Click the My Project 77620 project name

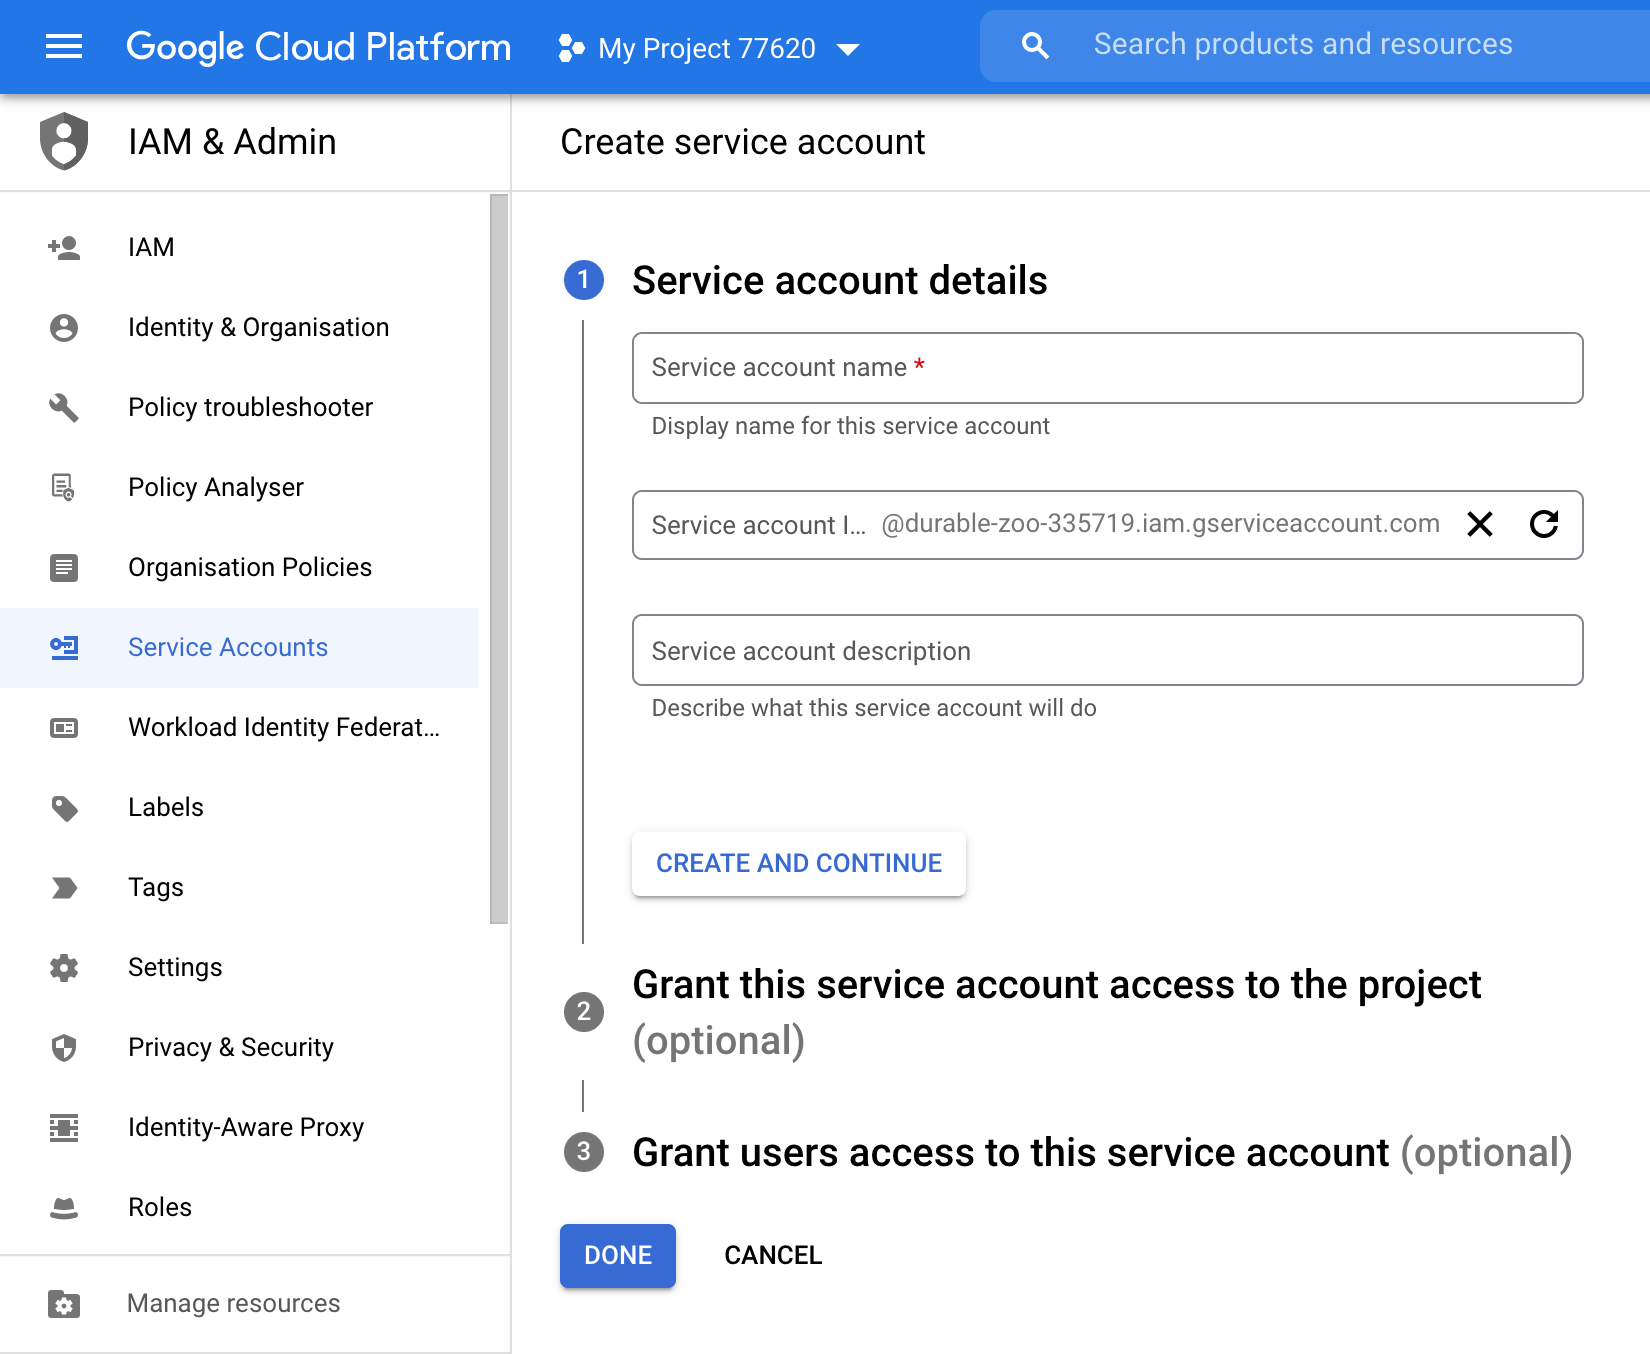(x=707, y=48)
